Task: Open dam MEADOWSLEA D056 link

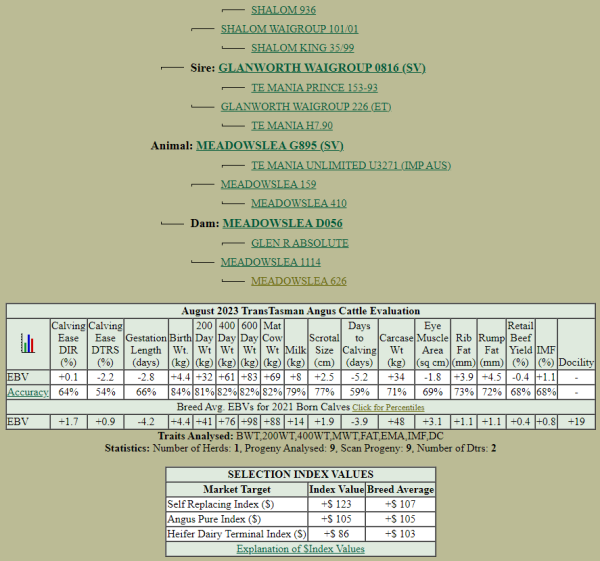Action: tap(282, 223)
